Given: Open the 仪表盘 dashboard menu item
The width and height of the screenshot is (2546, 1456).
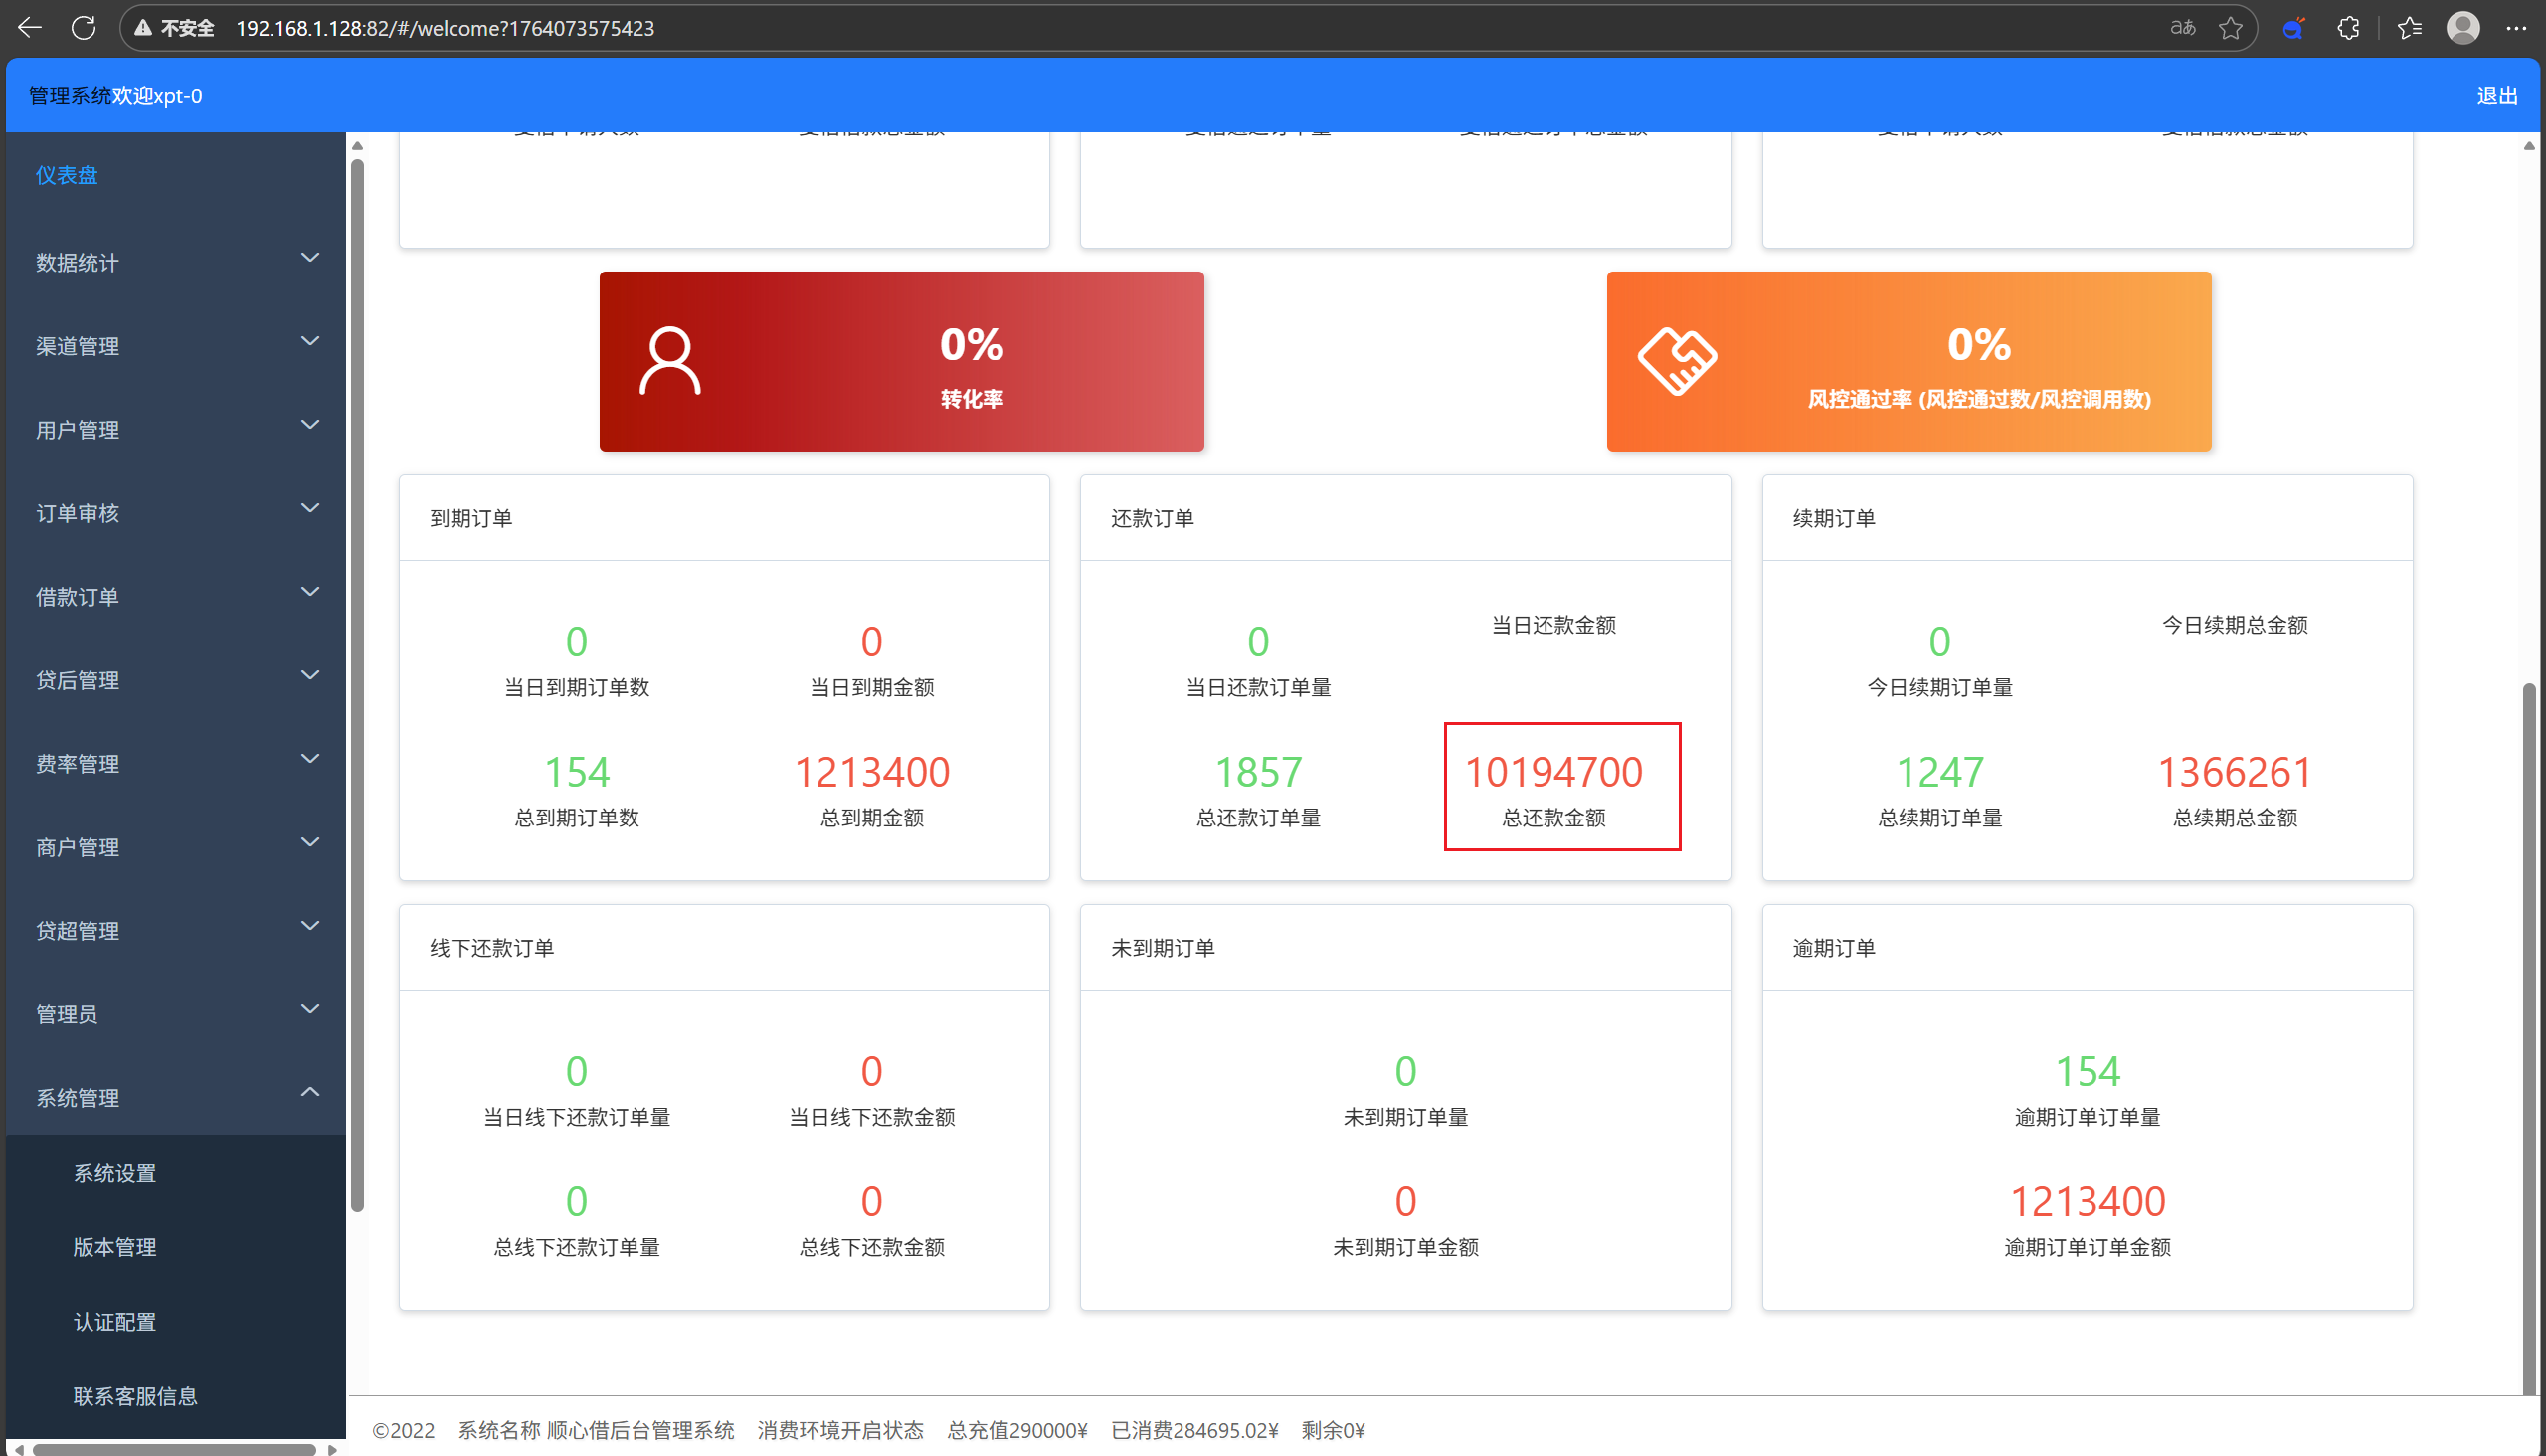Looking at the screenshot, I should tap(67, 175).
